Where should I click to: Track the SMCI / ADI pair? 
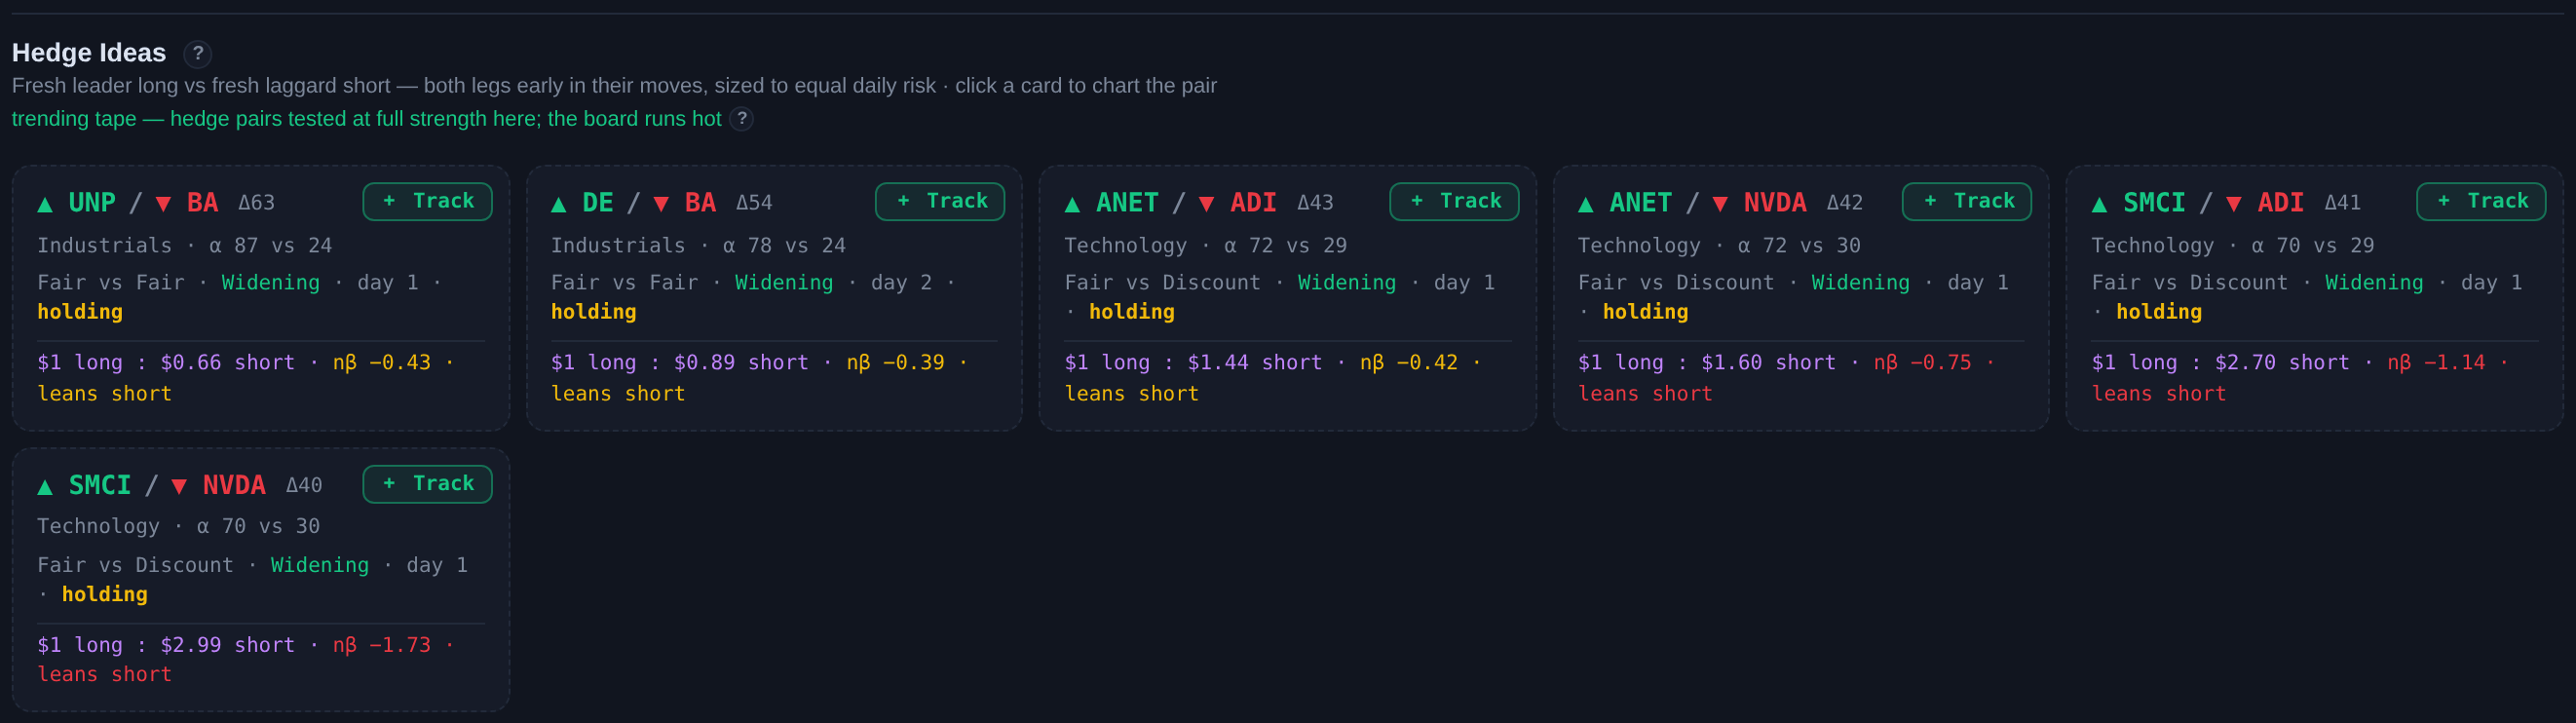[2481, 202]
